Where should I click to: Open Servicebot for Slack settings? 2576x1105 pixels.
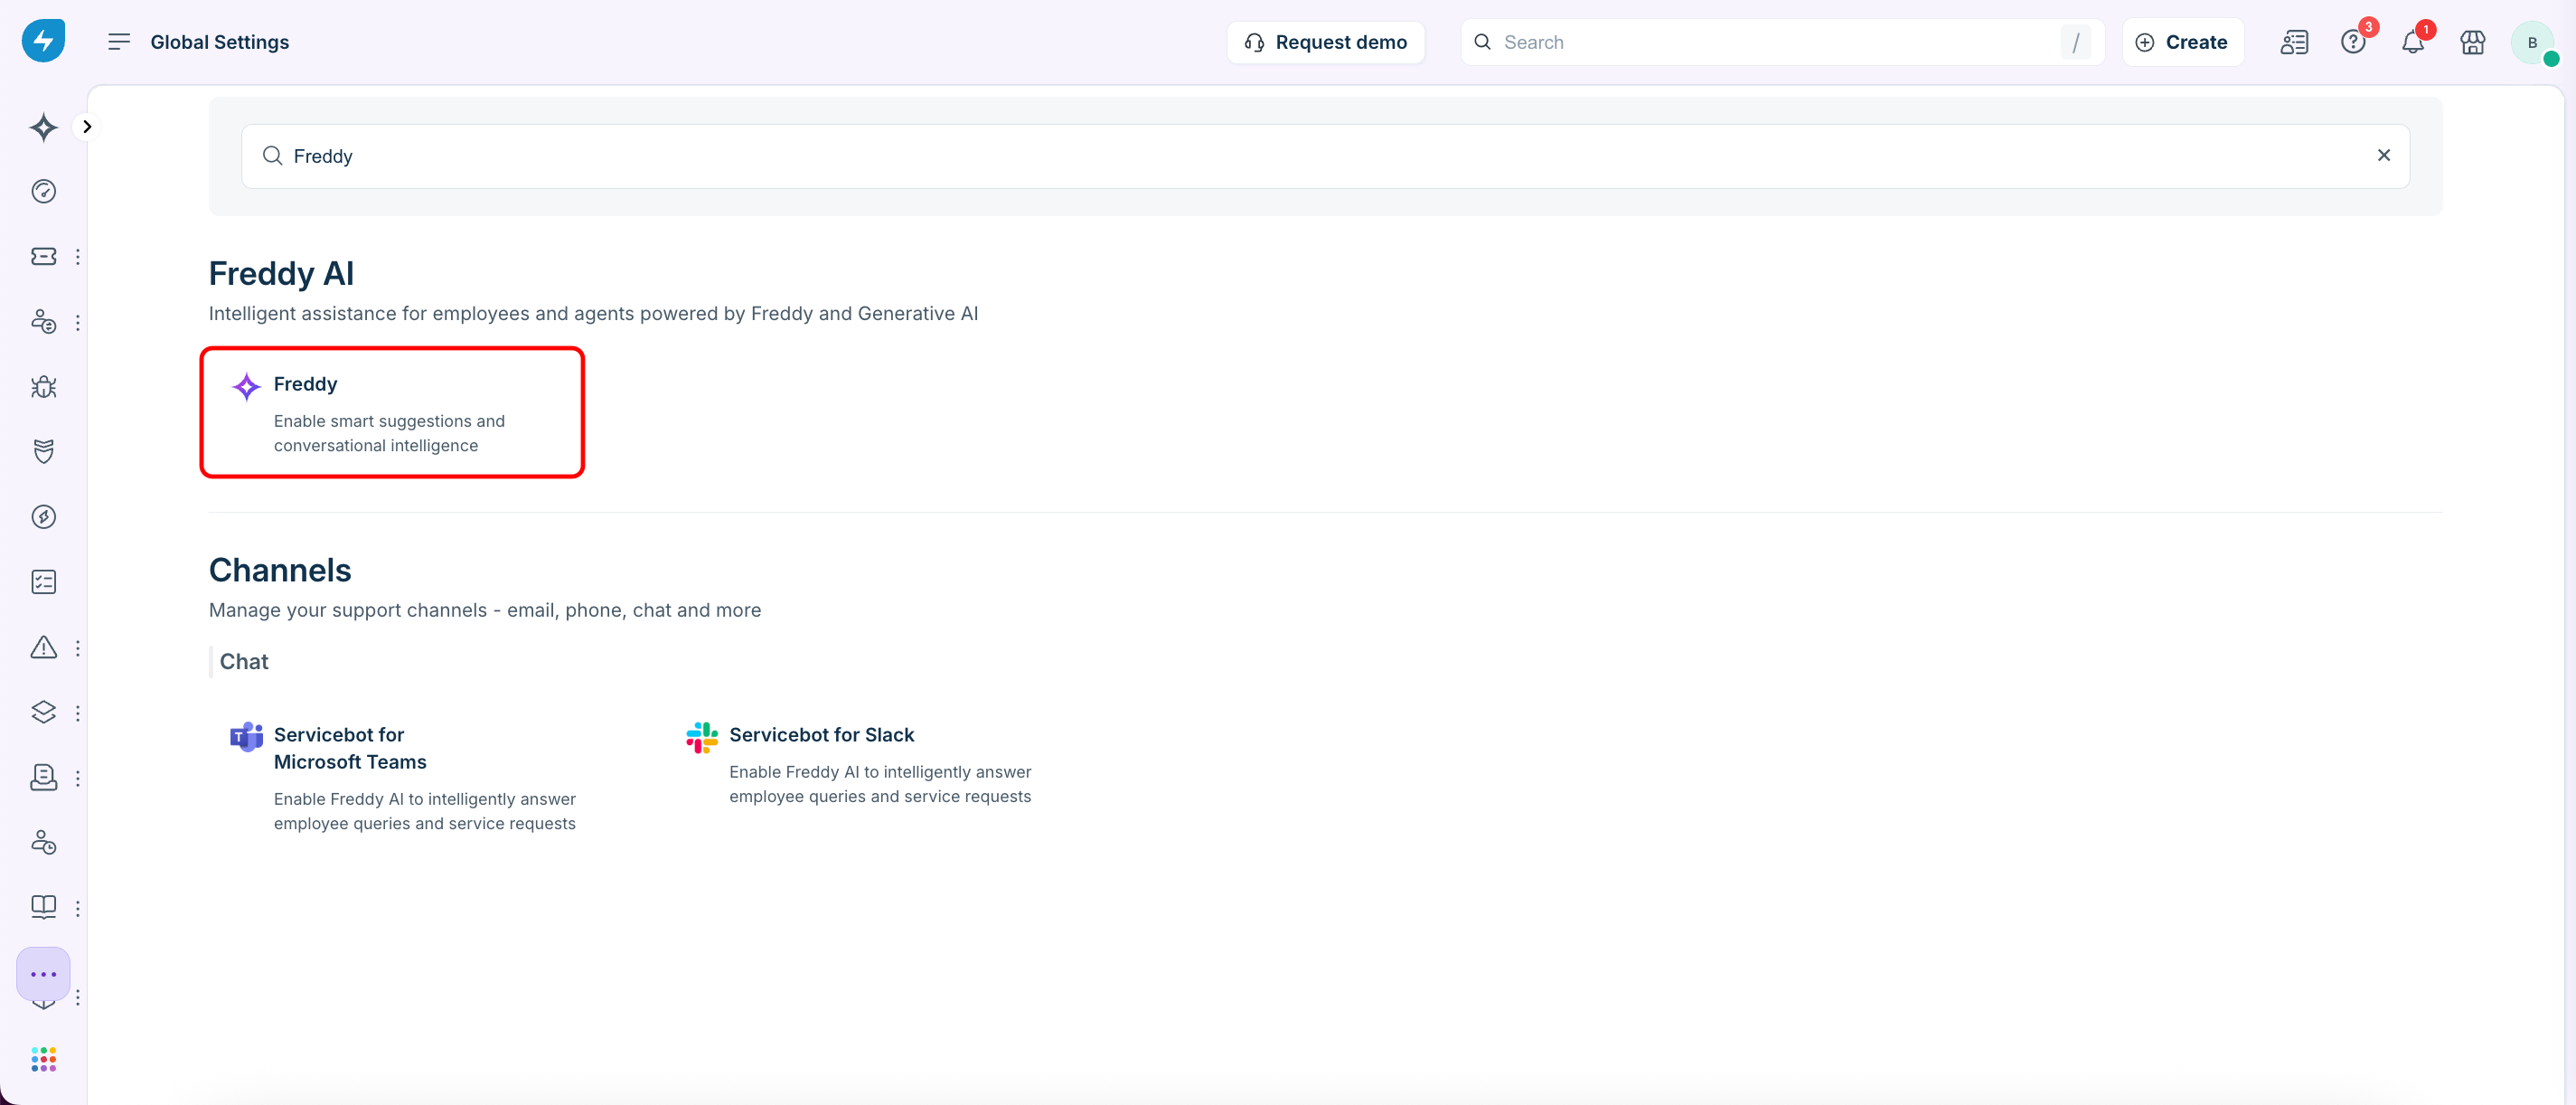pos(821,735)
